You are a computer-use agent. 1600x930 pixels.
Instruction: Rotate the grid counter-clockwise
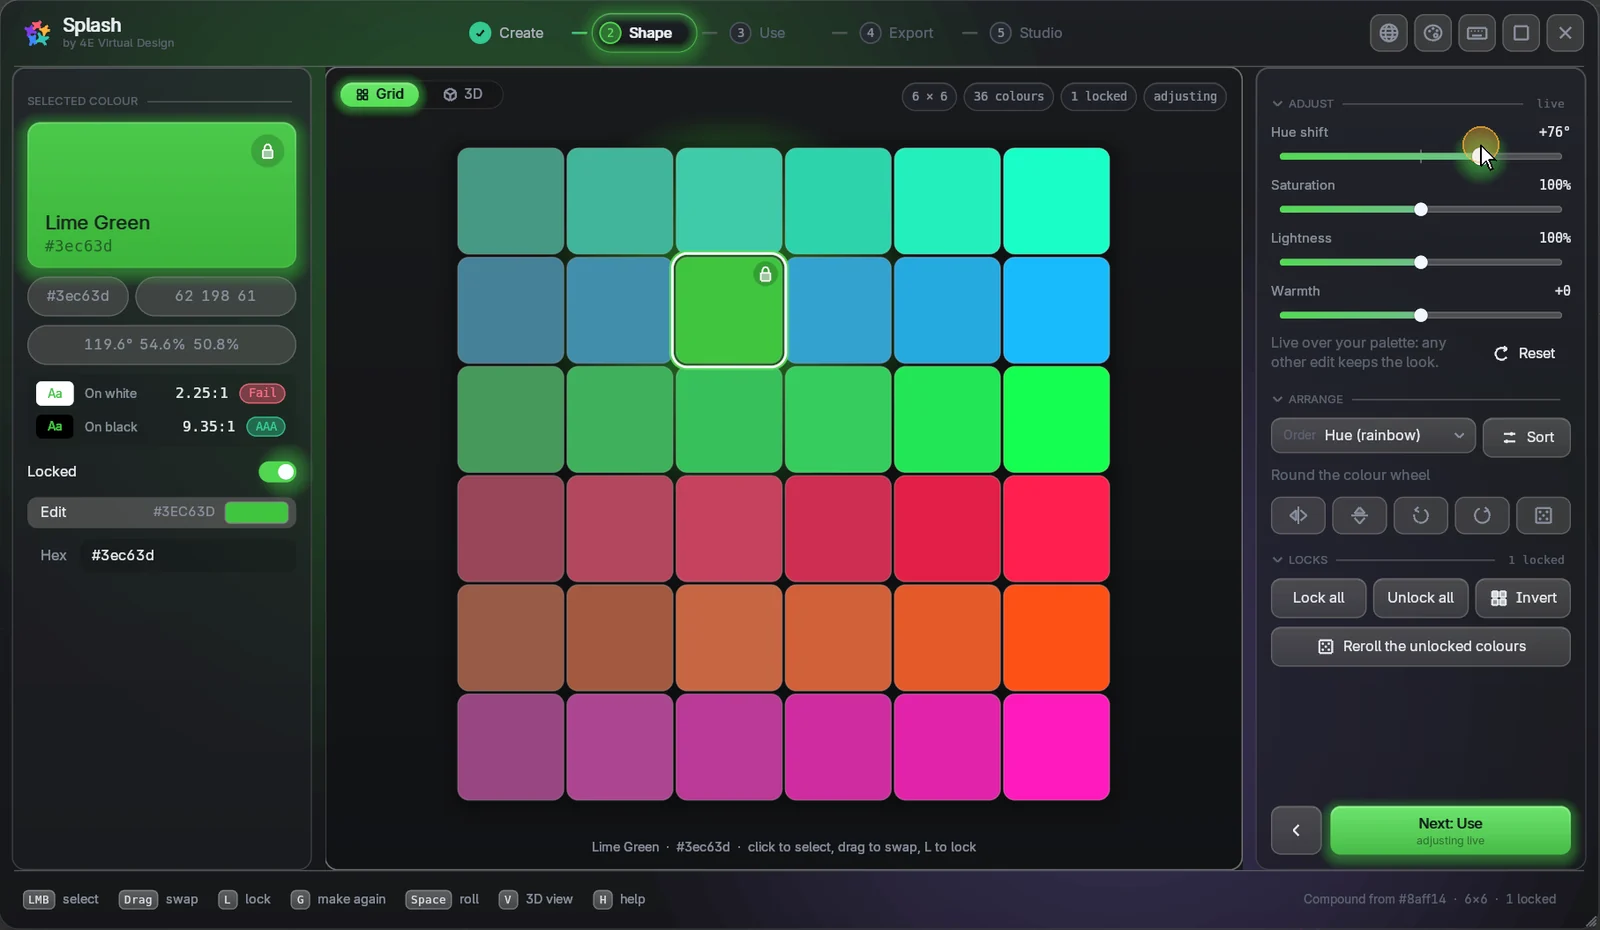click(1420, 516)
